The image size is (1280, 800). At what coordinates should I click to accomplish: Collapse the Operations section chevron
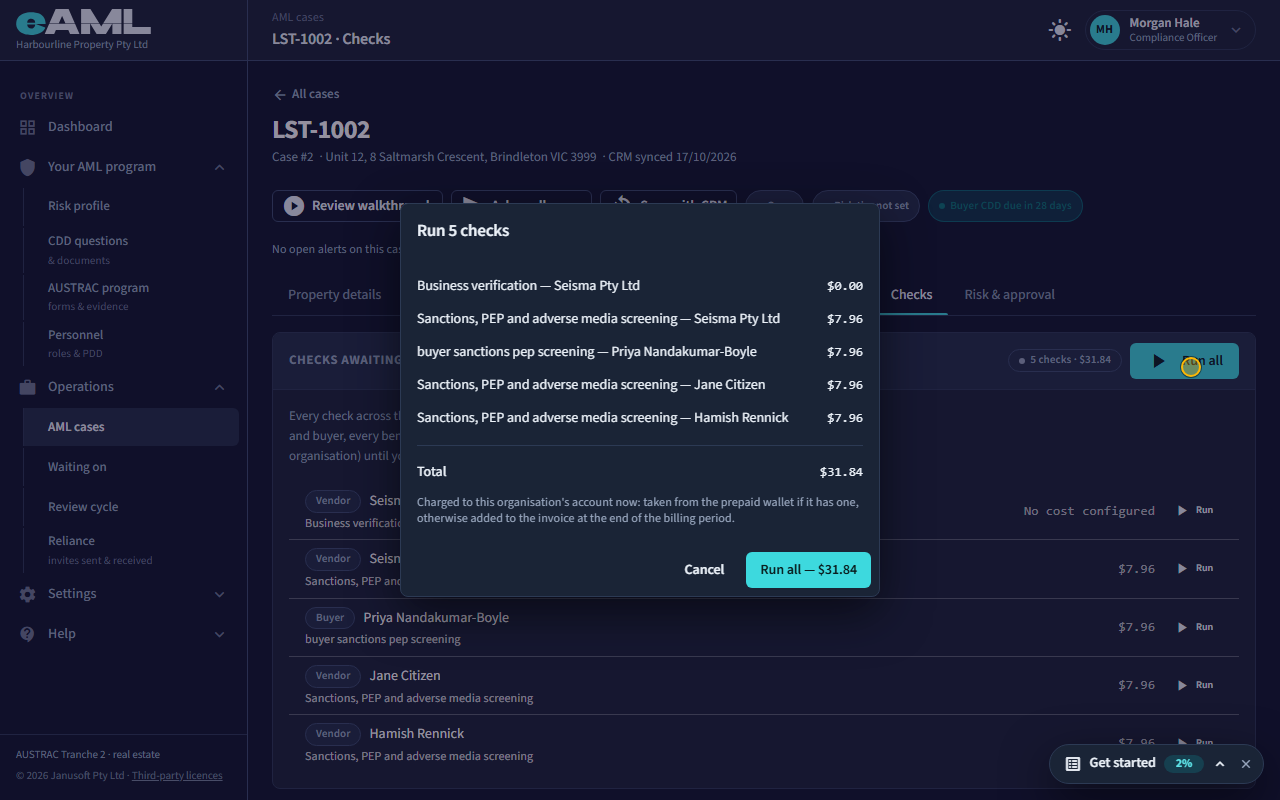click(x=220, y=387)
